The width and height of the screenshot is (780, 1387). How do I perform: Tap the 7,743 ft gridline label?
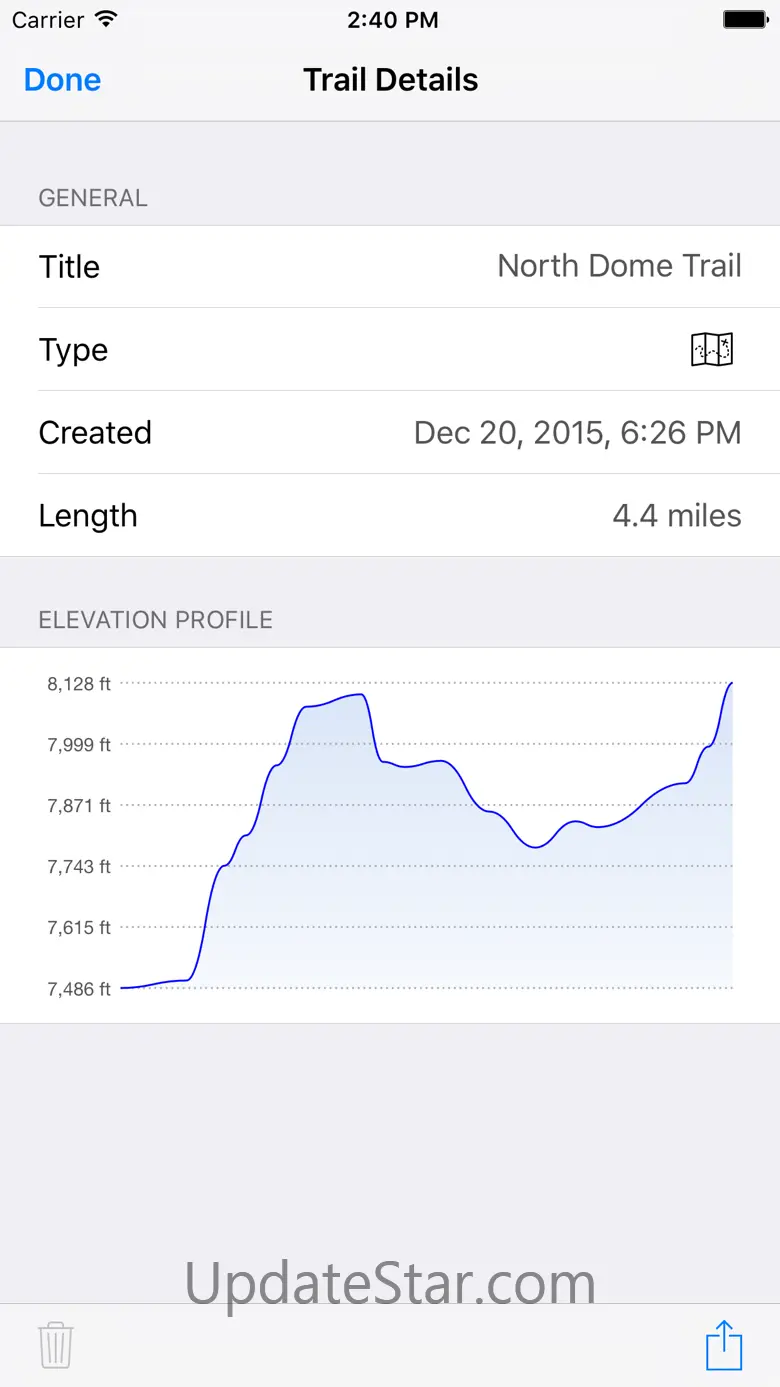coord(79,866)
